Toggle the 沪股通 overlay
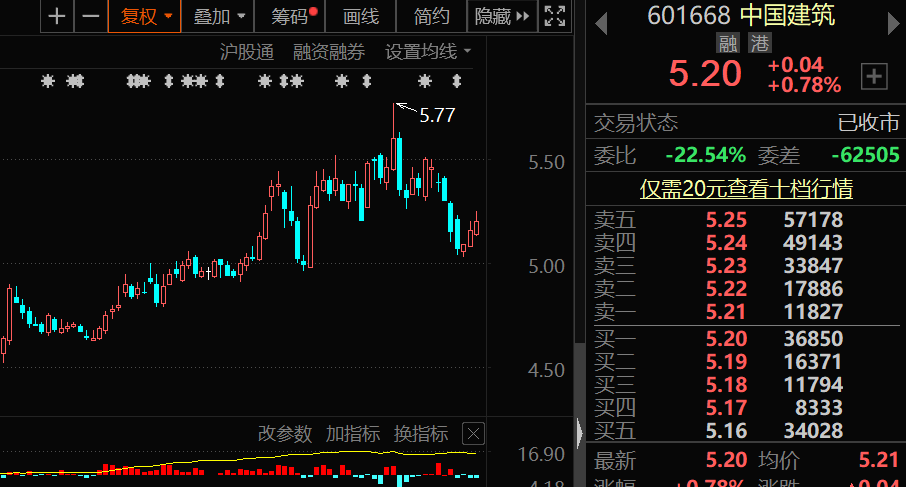 [x=246, y=51]
